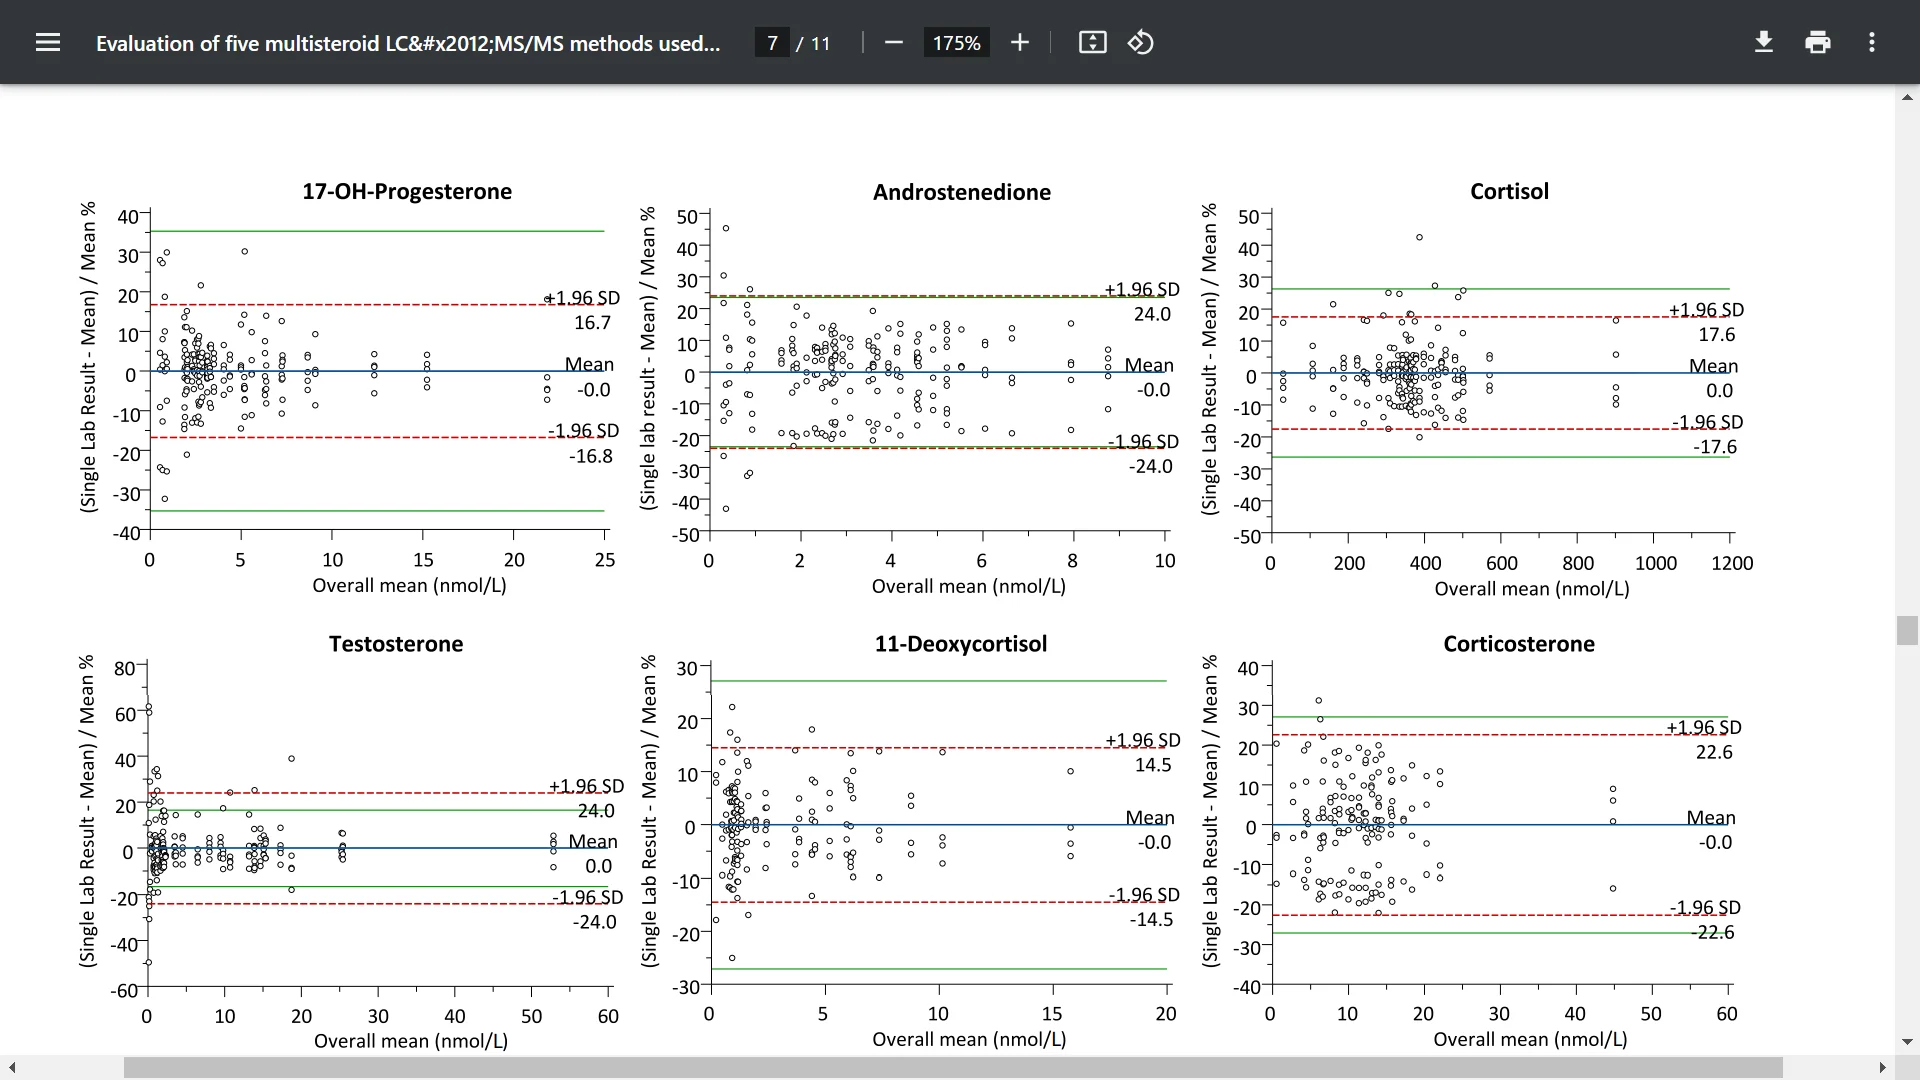Screen dimensions: 1920x1080
Task: Click y-axis label of Testosterone chart
Action: [87, 811]
